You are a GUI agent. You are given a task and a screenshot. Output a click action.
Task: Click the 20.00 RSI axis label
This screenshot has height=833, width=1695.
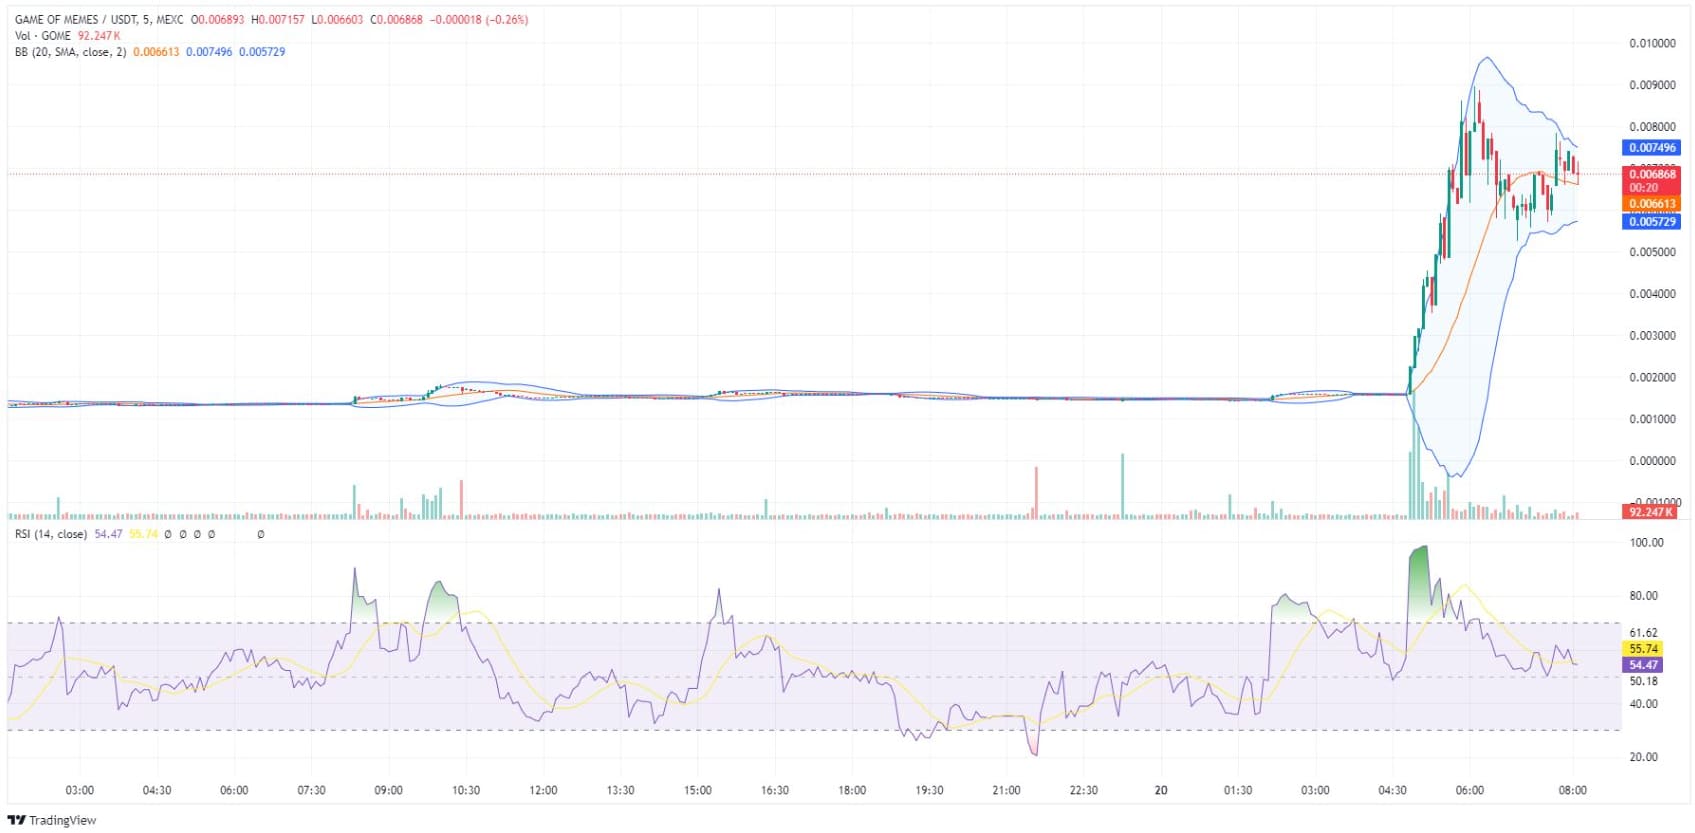coord(1643,757)
